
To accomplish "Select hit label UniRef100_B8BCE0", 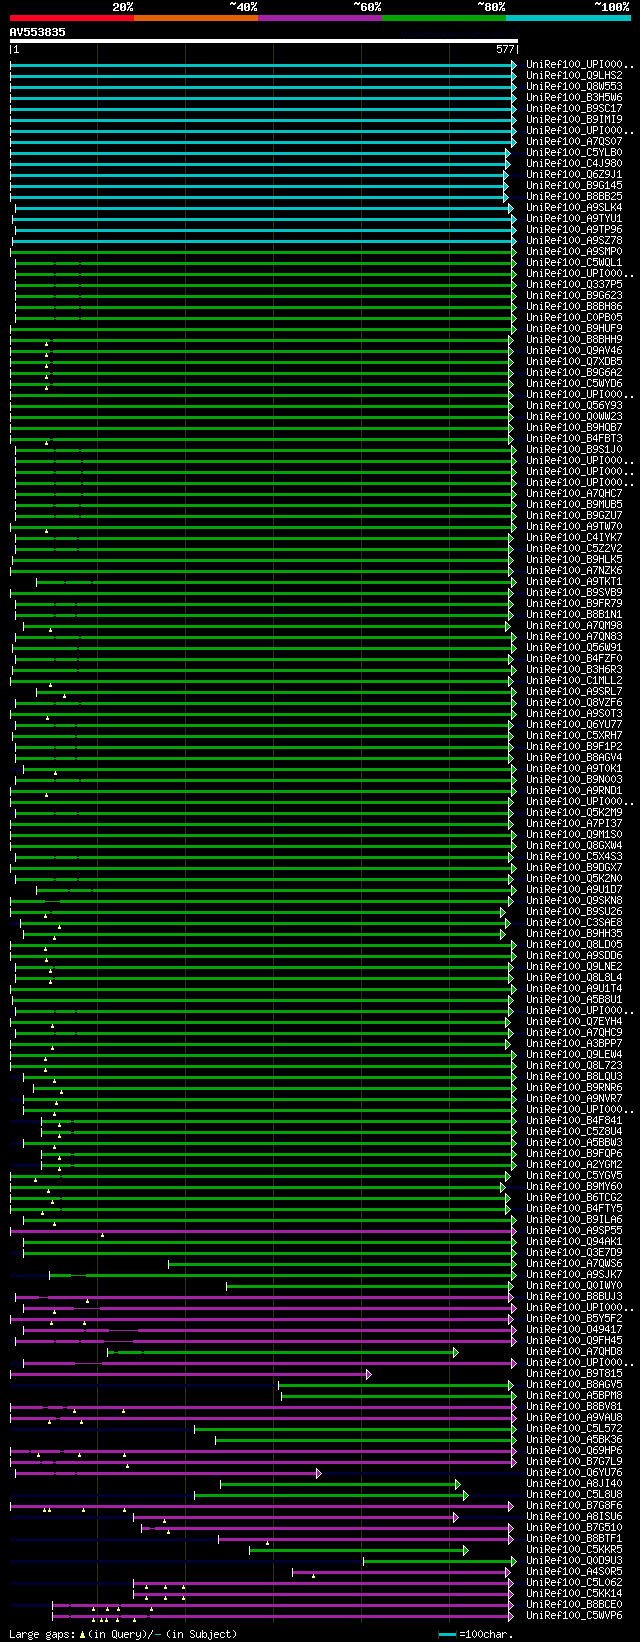I will point(574,1604).
